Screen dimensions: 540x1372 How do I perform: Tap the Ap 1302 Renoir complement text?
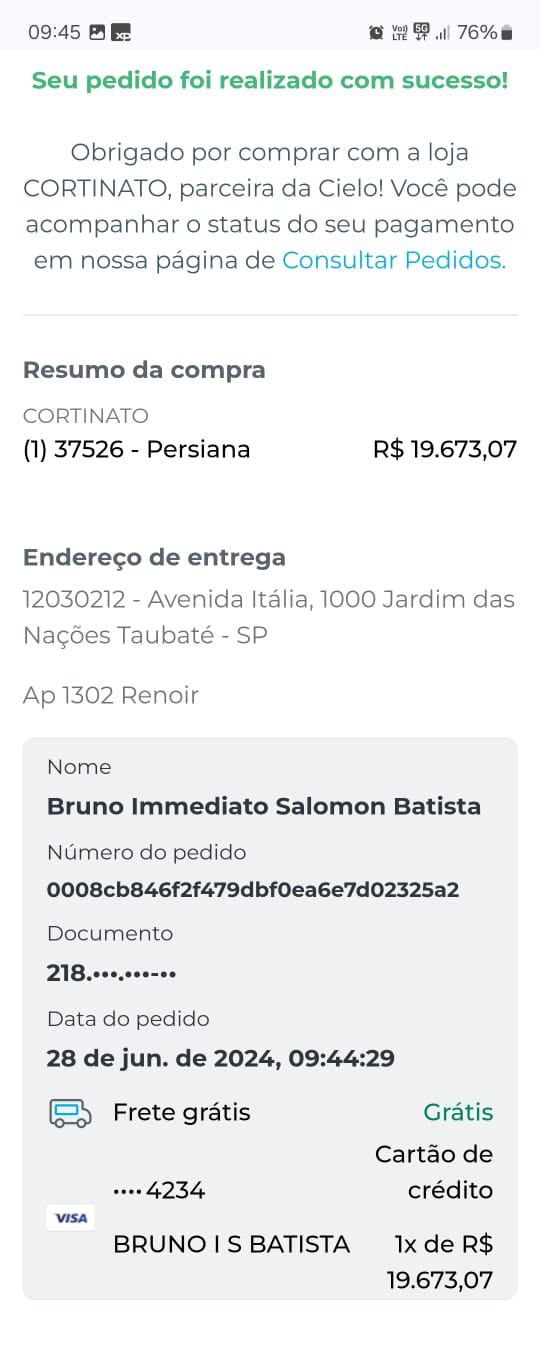coord(111,695)
